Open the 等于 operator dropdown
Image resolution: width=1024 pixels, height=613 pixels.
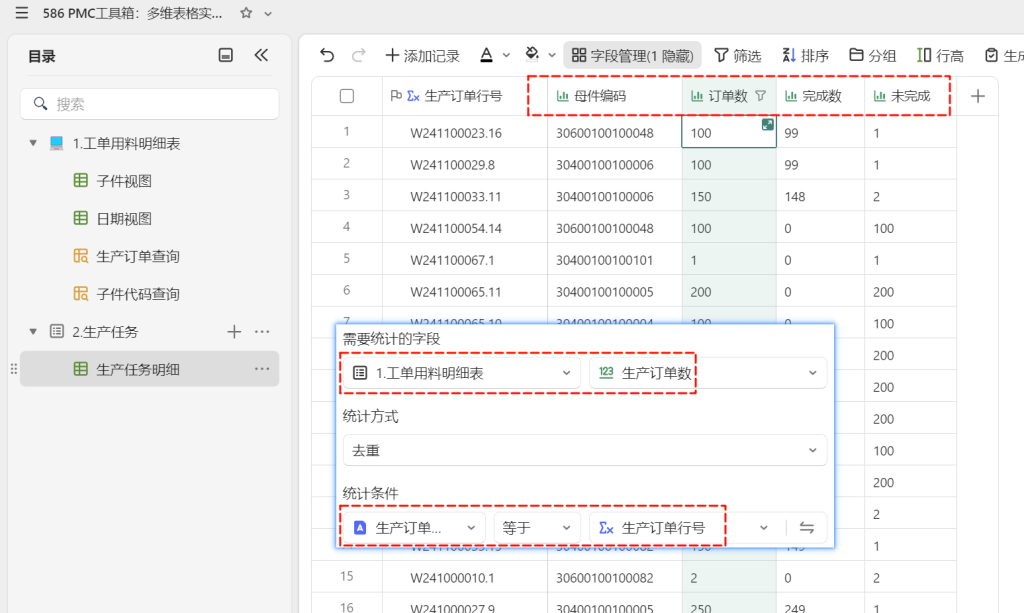(537, 527)
